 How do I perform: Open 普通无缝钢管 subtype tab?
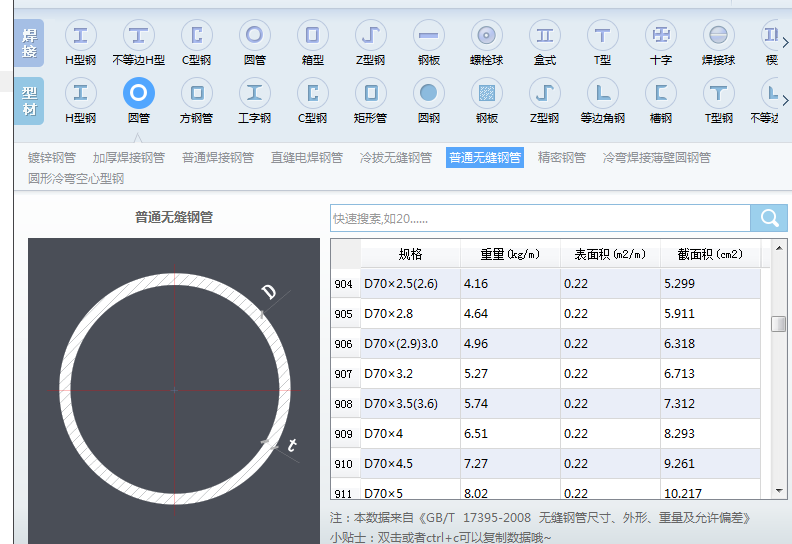(485, 158)
